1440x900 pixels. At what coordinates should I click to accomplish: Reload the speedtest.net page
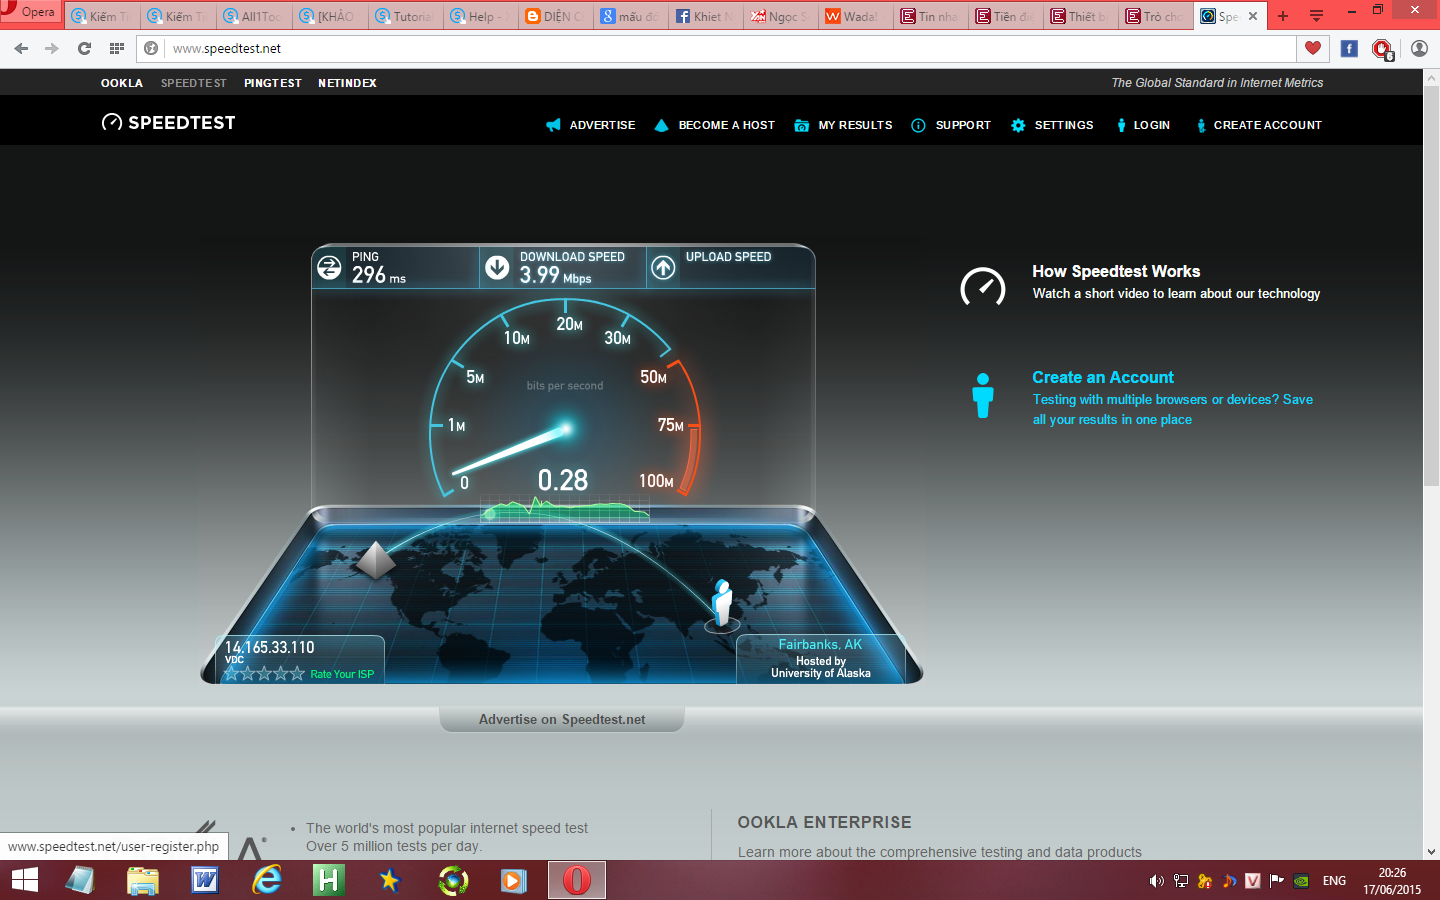[85, 48]
